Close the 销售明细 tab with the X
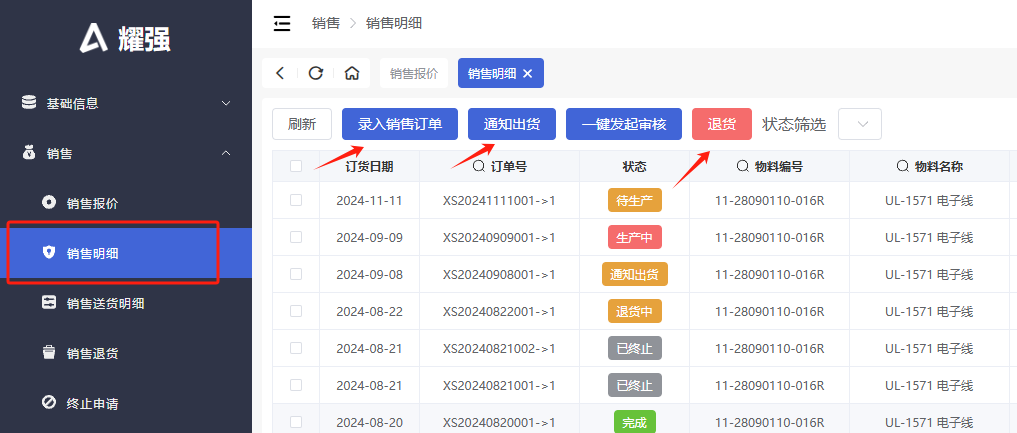 pos(527,74)
